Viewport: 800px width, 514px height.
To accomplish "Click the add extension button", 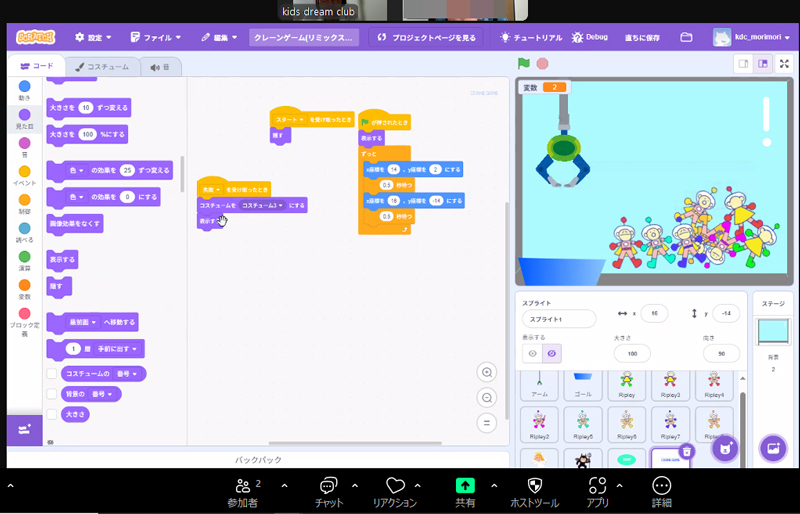I will point(24,430).
